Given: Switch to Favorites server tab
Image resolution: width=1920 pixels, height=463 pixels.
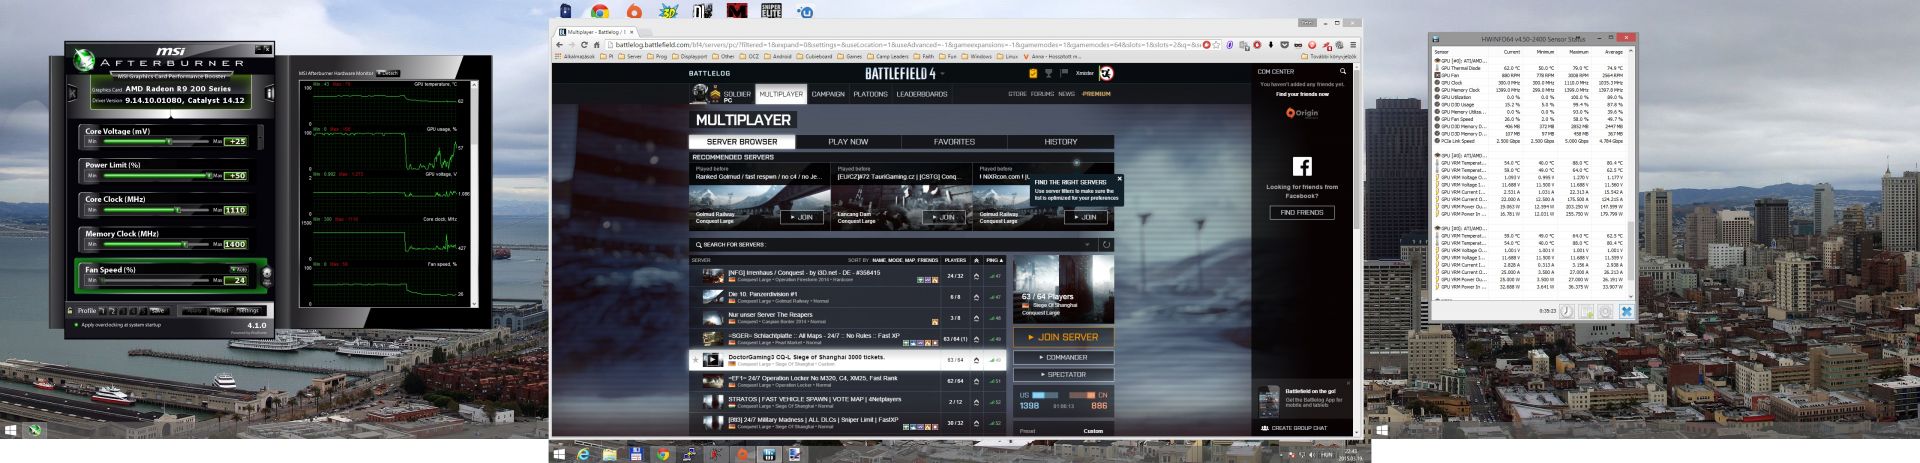Looking at the screenshot, I should click(954, 142).
